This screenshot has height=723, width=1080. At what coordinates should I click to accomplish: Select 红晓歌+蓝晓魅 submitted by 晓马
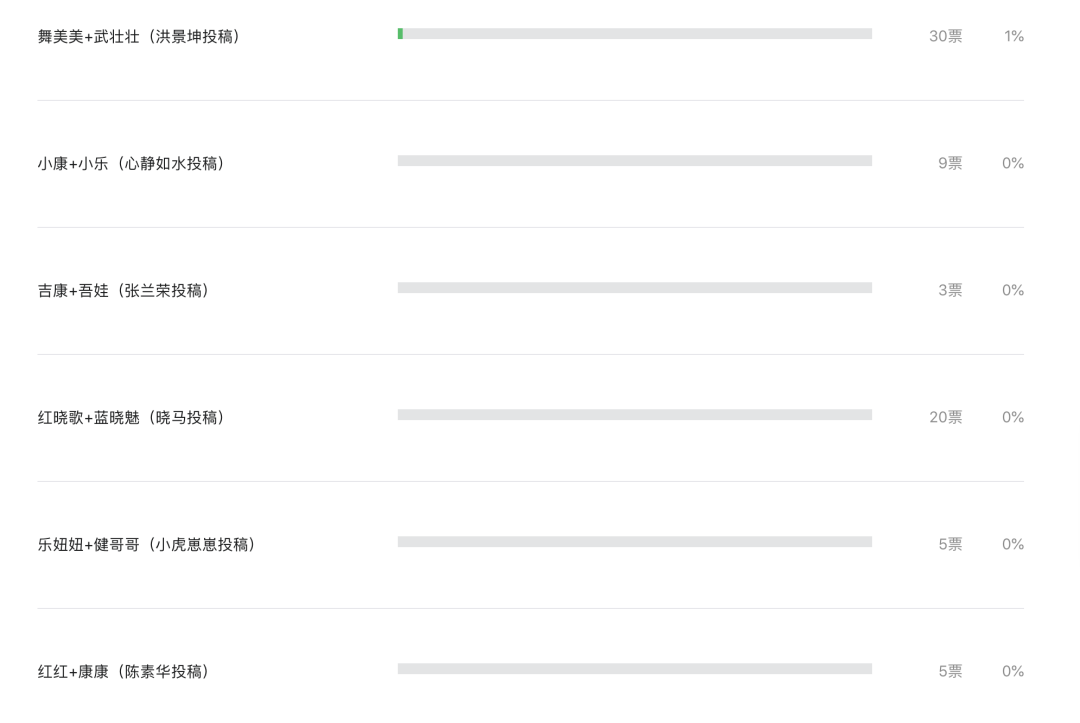[x=132, y=417]
